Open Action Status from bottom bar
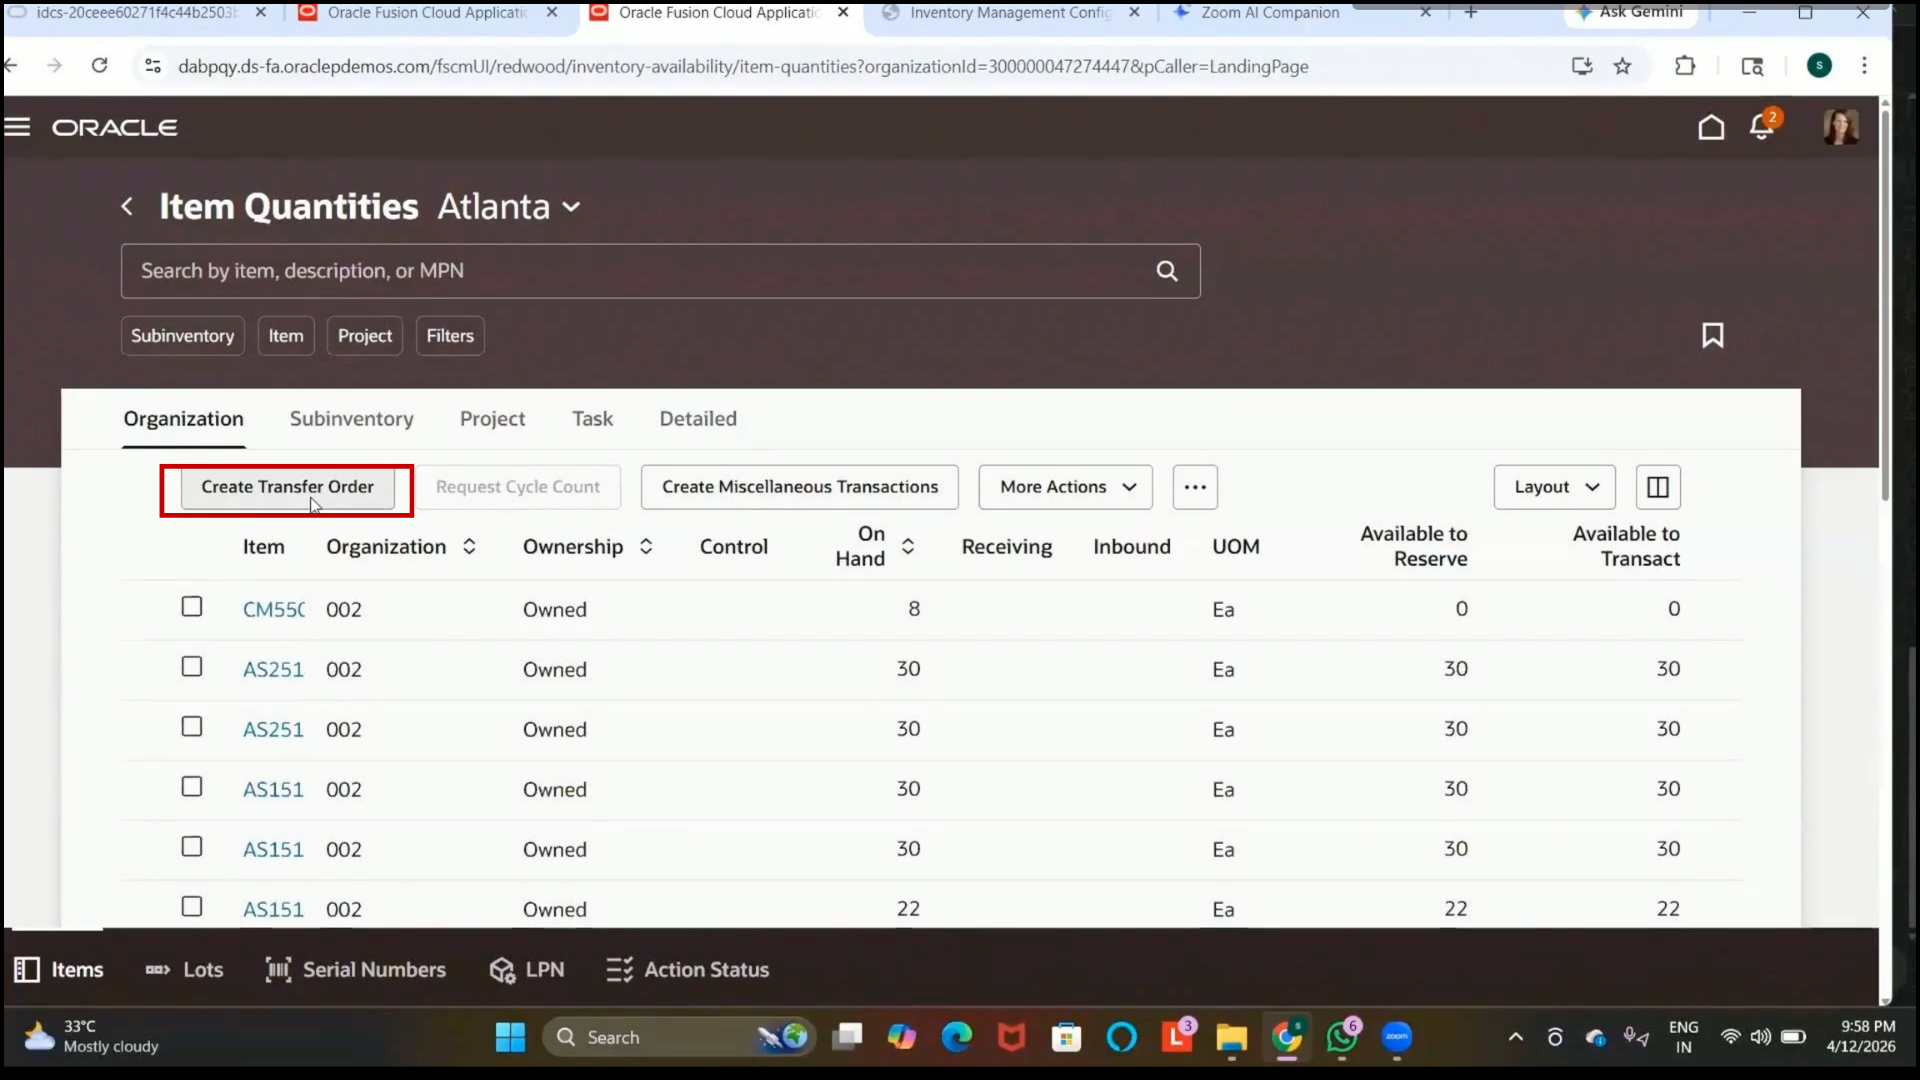 (x=688, y=970)
